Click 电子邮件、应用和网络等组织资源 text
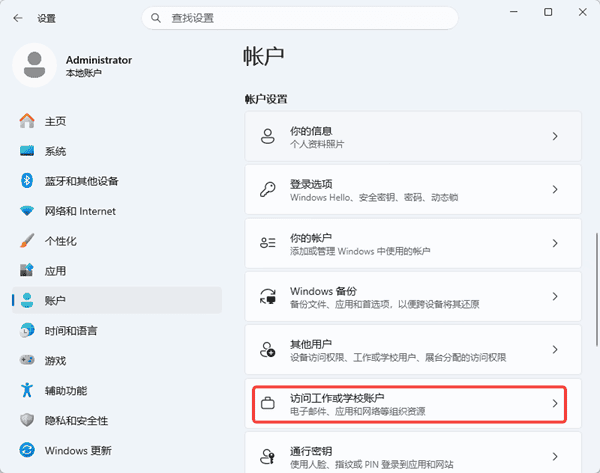 [x=357, y=411]
